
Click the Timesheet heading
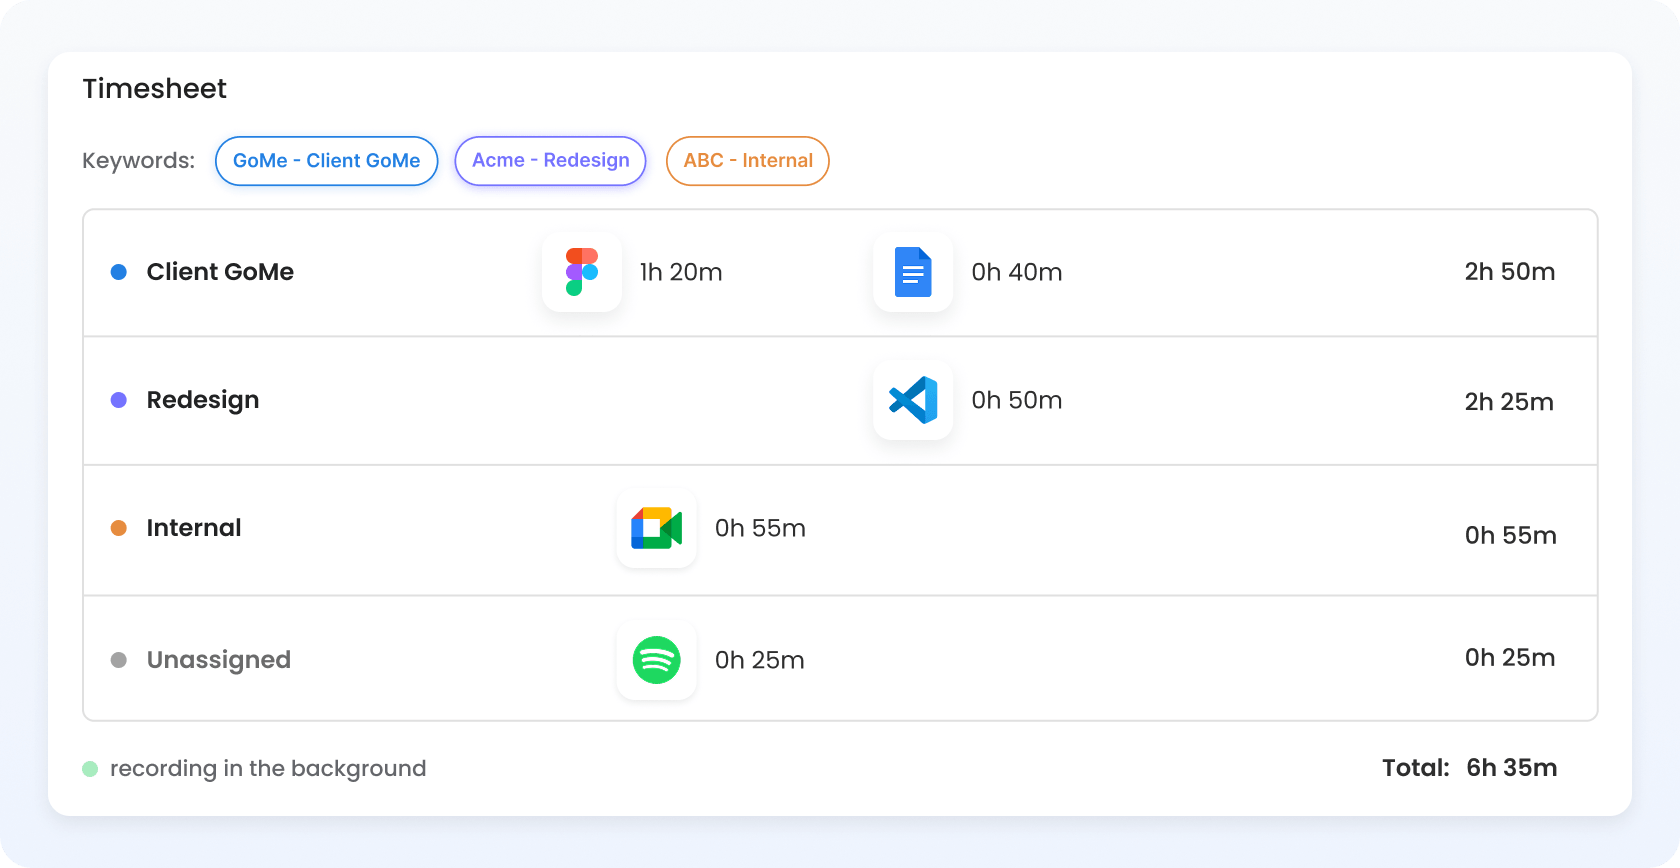(154, 89)
